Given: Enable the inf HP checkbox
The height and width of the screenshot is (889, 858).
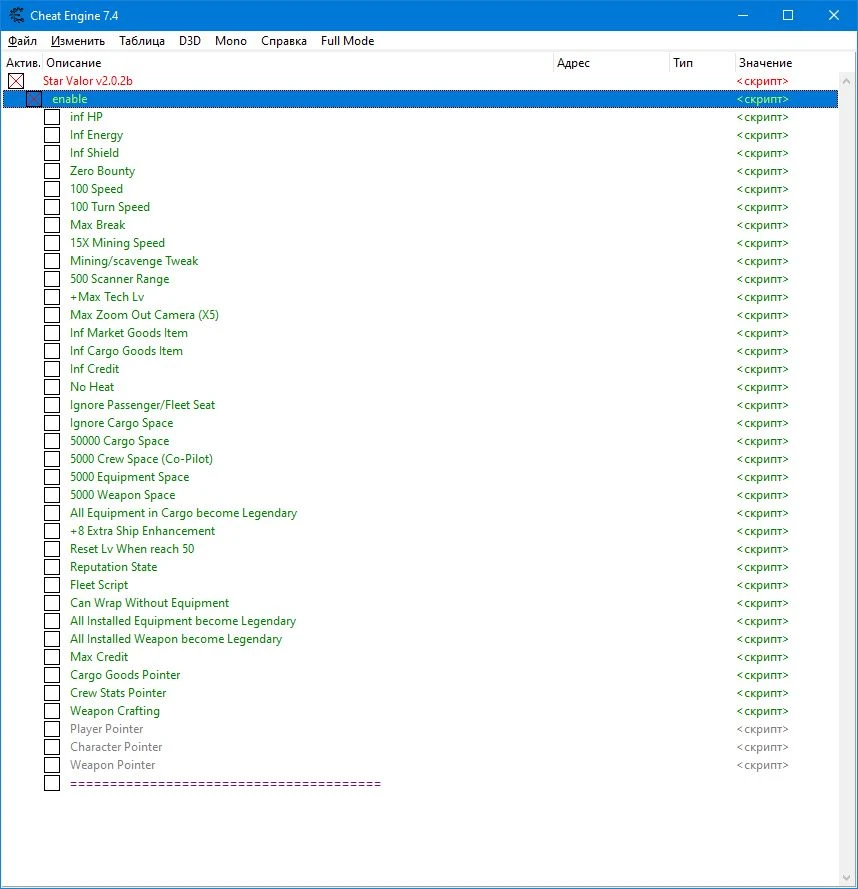Looking at the screenshot, I should [x=52, y=117].
